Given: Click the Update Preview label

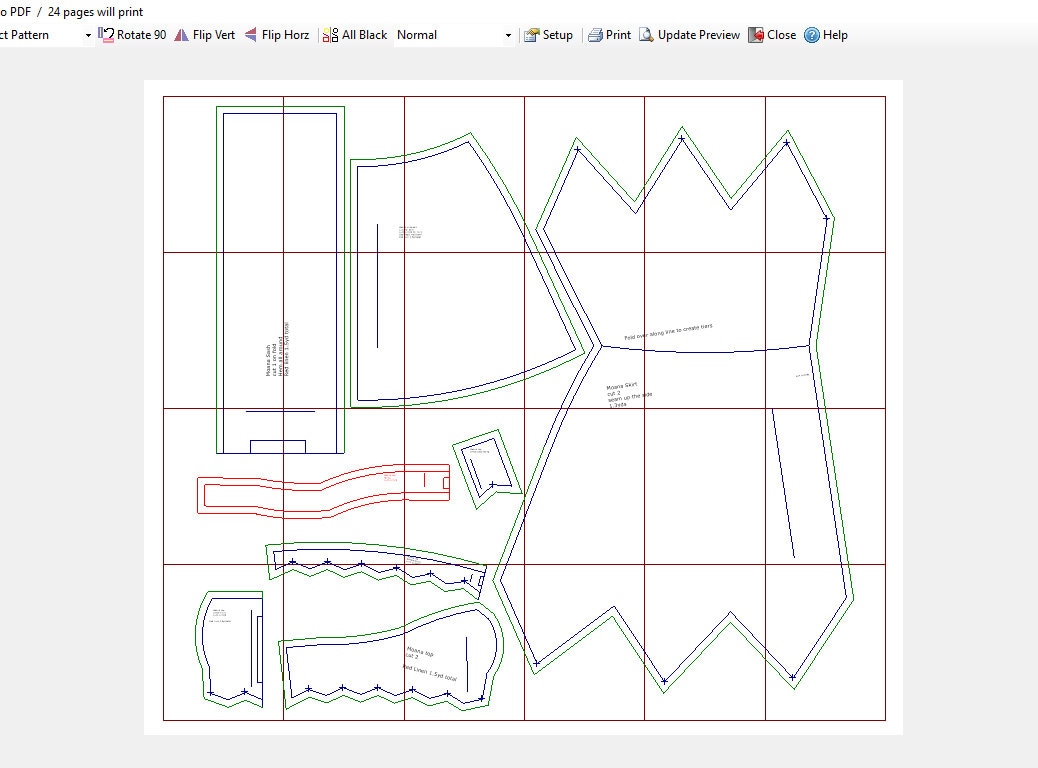Looking at the screenshot, I should point(698,35).
